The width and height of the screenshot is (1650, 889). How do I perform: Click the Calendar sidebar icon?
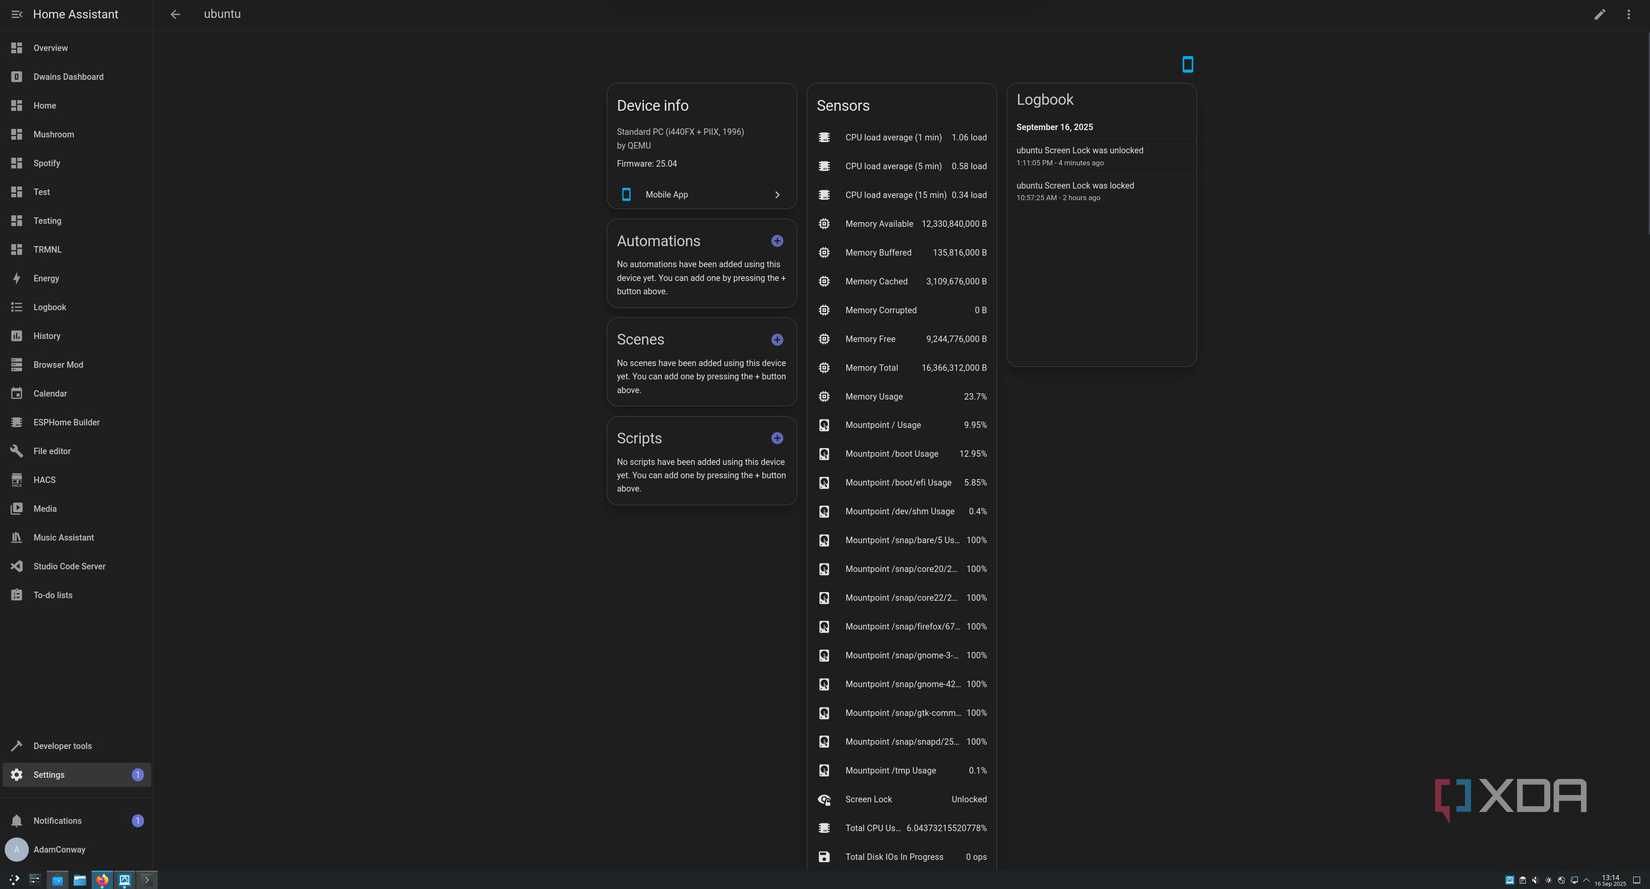(x=16, y=394)
